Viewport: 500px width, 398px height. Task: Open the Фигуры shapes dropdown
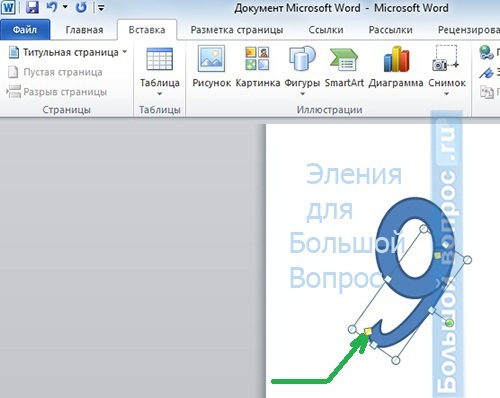pyautogui.click(x=302, y=94)
